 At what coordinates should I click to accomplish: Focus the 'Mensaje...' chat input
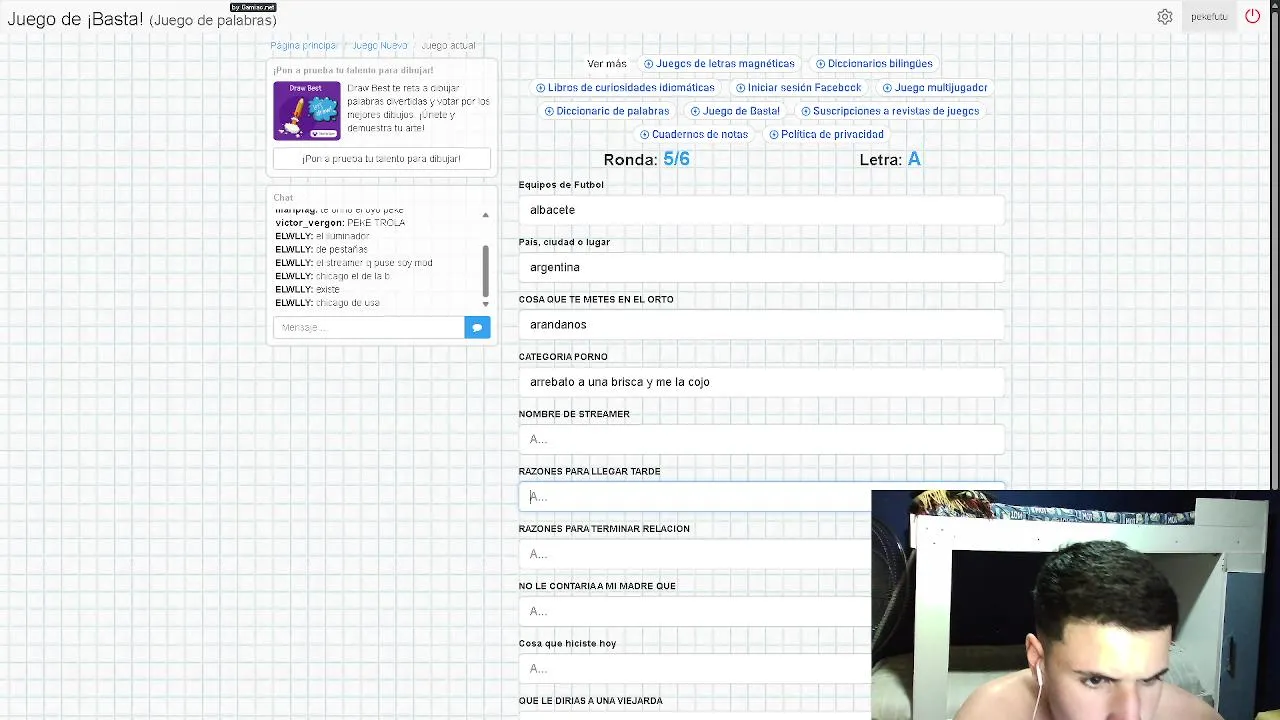[x=368, y=327]
